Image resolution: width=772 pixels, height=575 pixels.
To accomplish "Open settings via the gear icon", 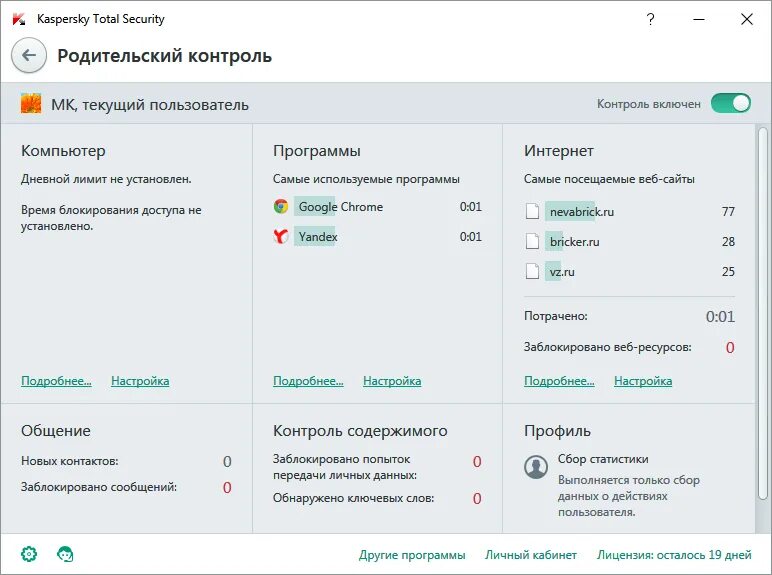I will tap(29, 554).
